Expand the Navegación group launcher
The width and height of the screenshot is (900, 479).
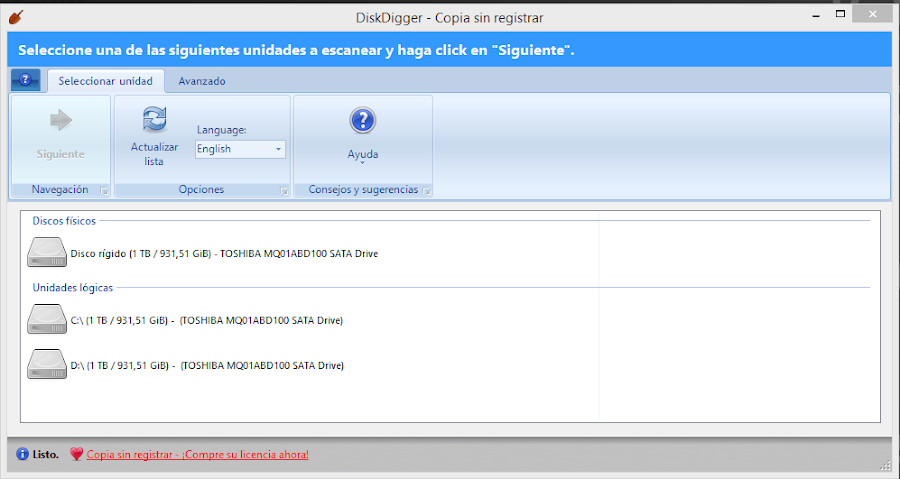[x=104, y=190]
